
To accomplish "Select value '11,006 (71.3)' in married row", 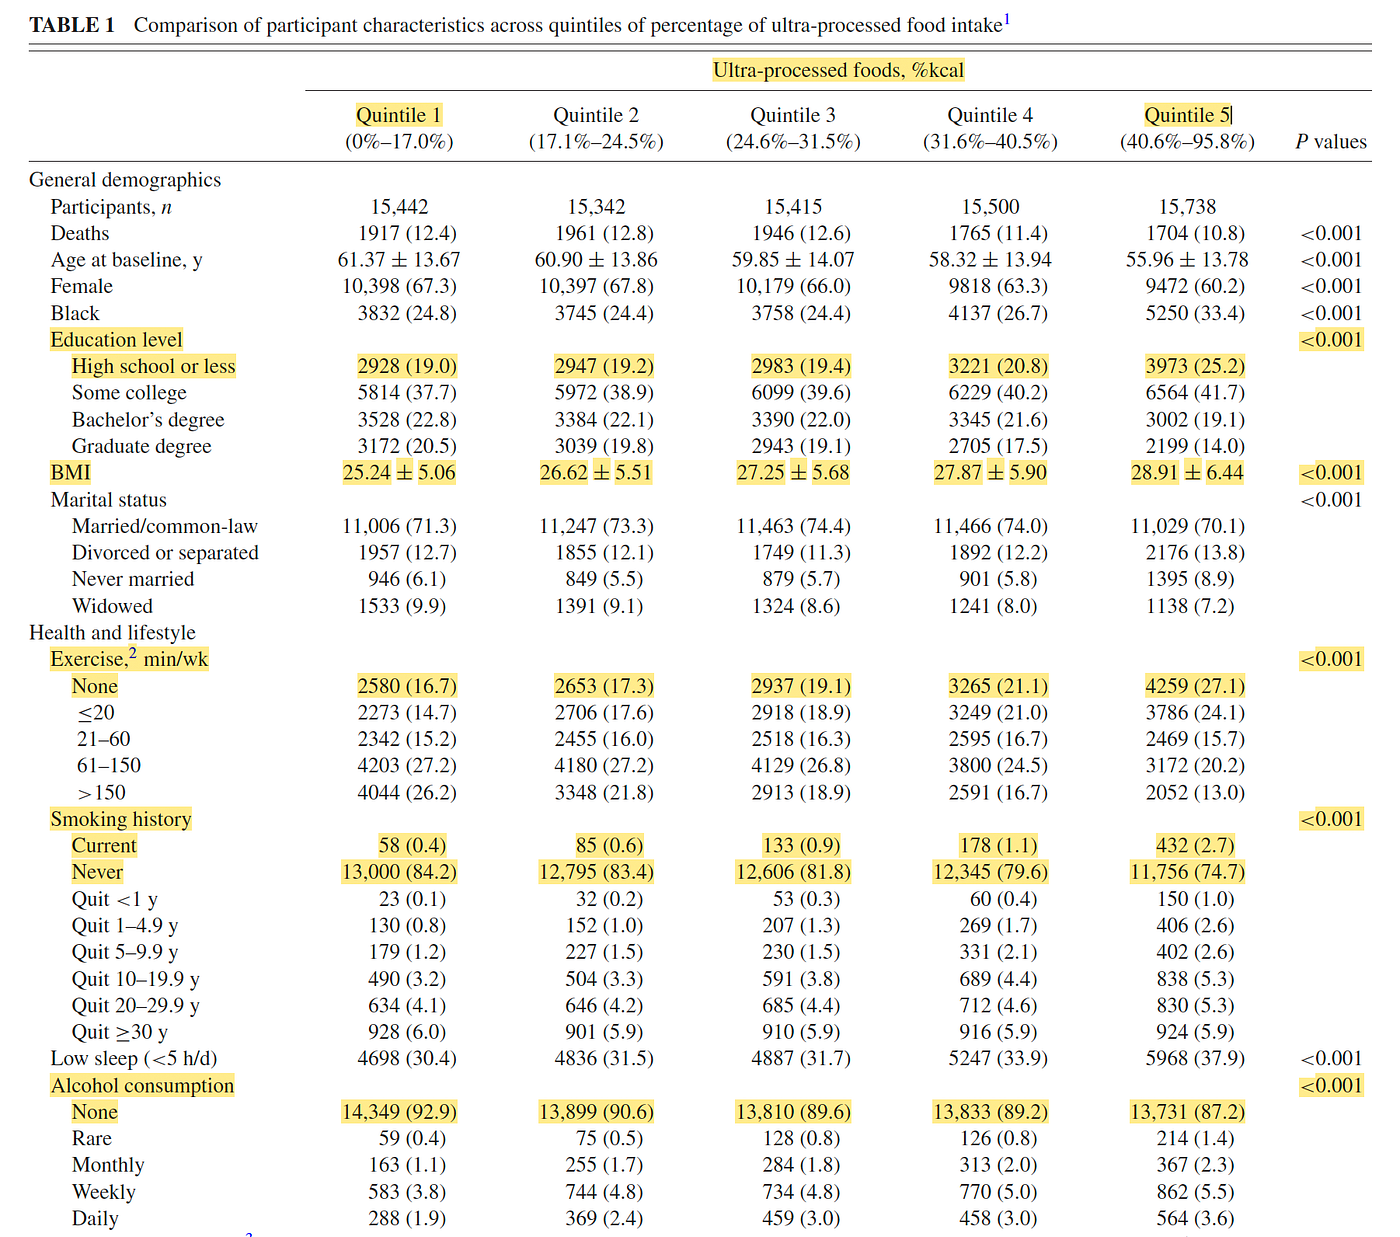I will (x=399, y=526).
